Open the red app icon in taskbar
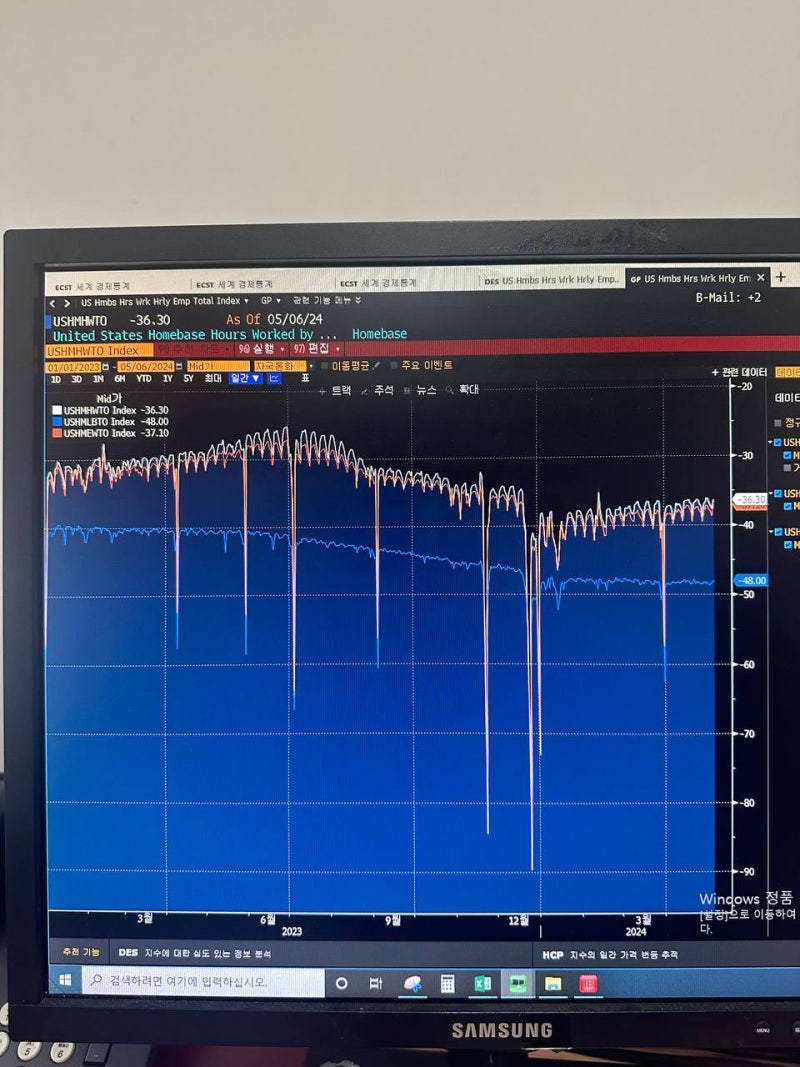The width and height of the screenshot is (800, 1067). pos(588,984)
